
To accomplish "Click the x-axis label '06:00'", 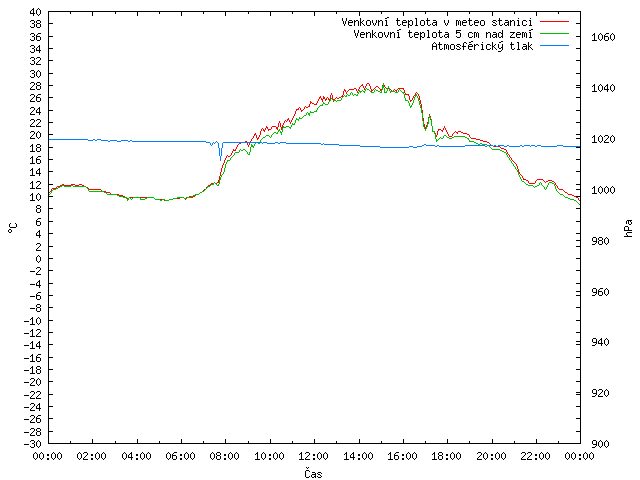I will [180, 456].
